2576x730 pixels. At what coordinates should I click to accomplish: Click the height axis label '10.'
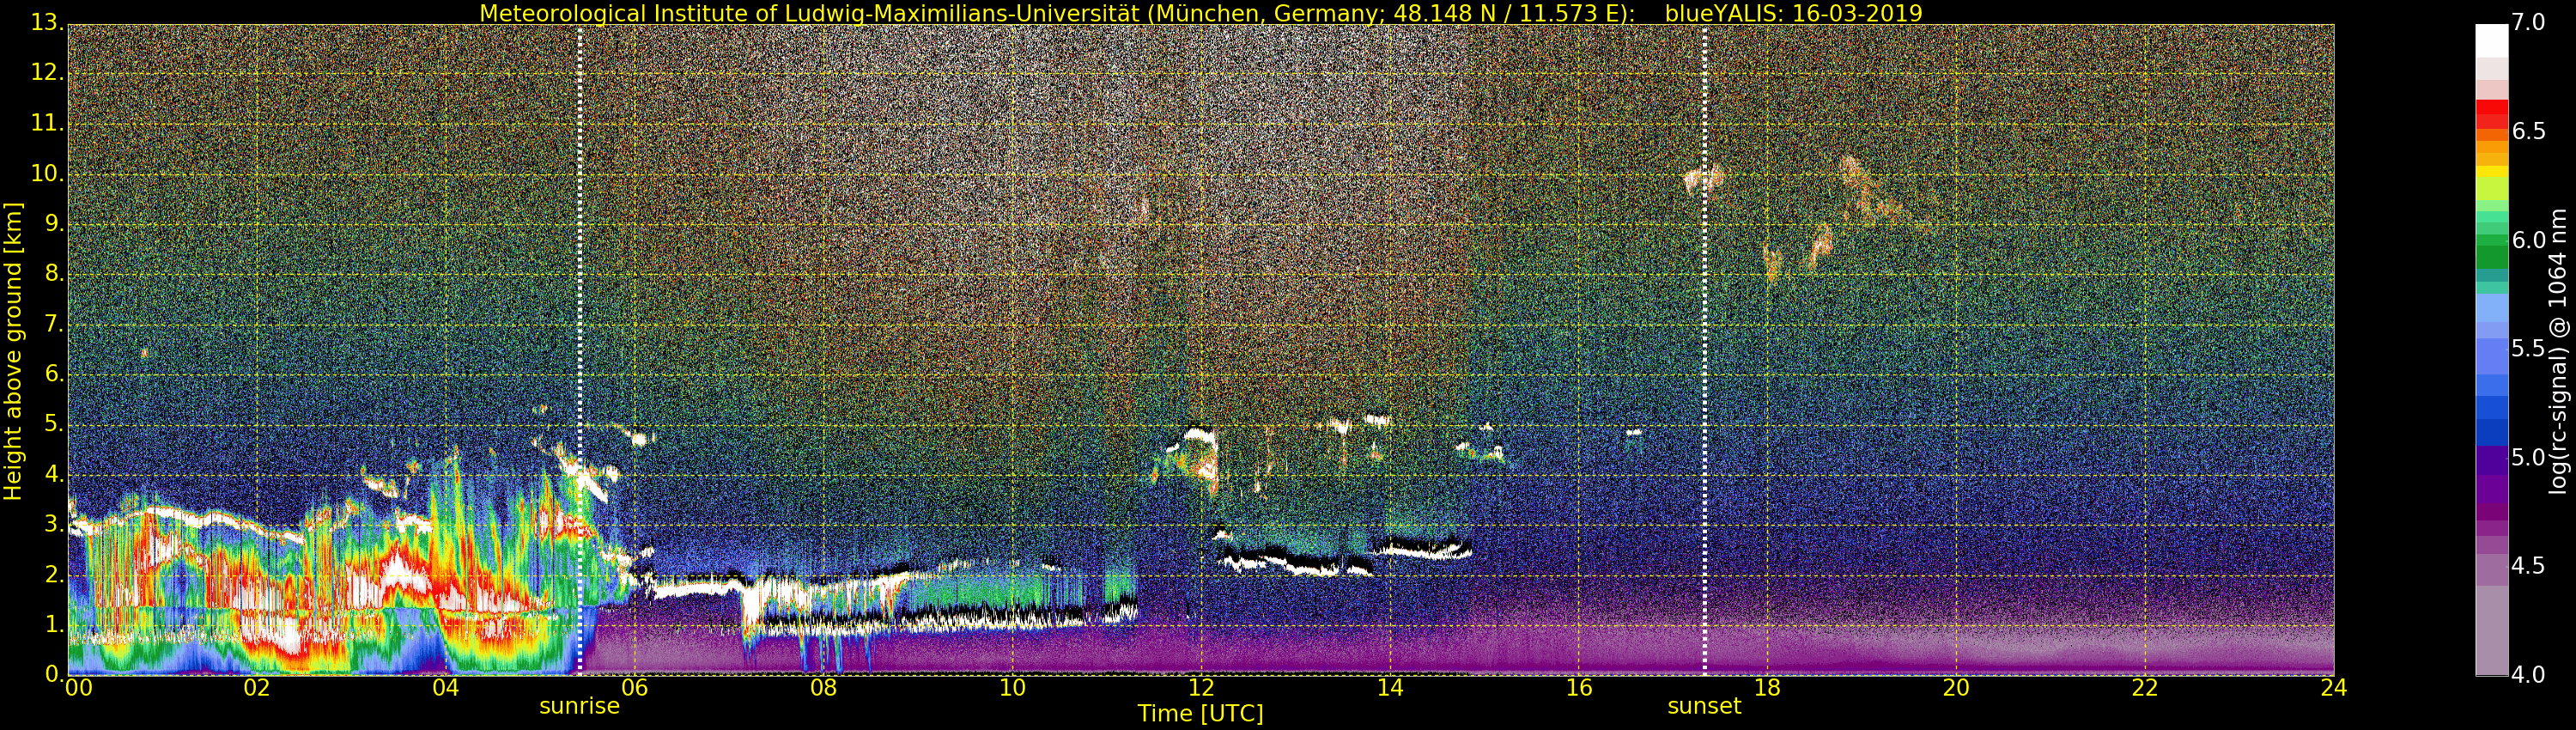(x=47, y=173)
